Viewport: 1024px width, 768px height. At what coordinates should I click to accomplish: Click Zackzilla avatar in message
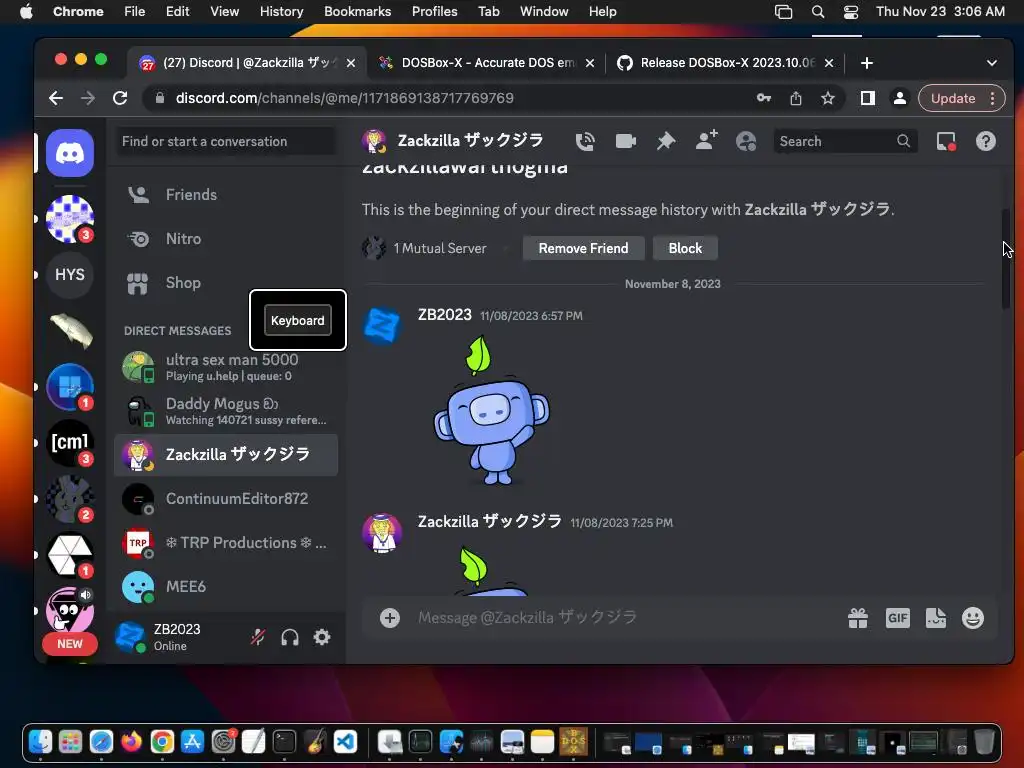382,532
